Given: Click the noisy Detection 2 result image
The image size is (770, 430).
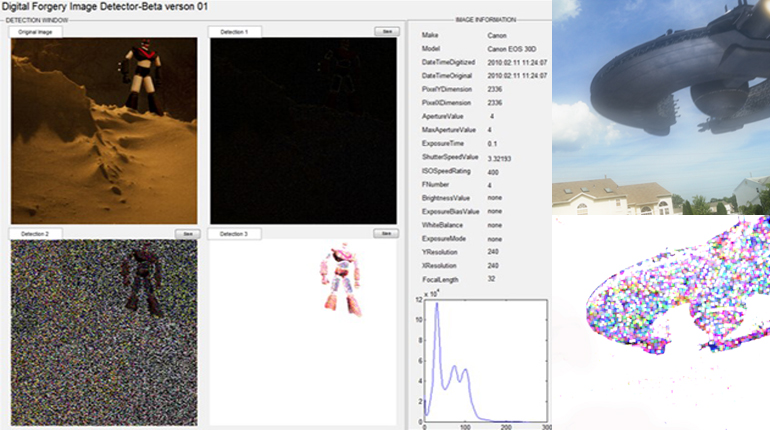Looking at the screenshot, I should click(104, 332).
